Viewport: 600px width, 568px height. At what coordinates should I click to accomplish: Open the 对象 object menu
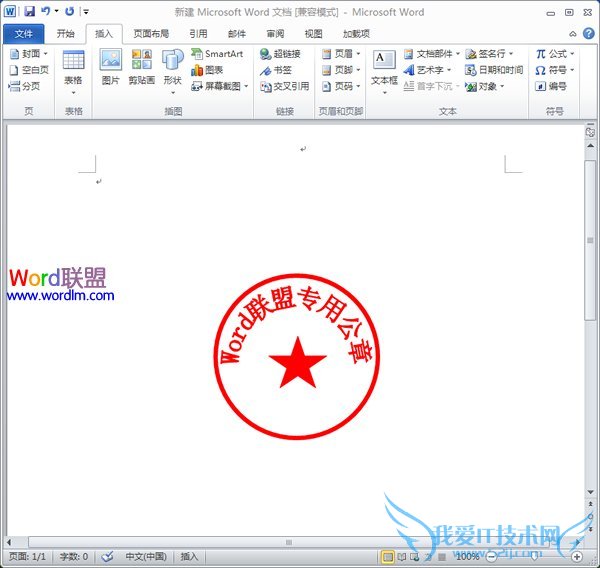point(485,86)
